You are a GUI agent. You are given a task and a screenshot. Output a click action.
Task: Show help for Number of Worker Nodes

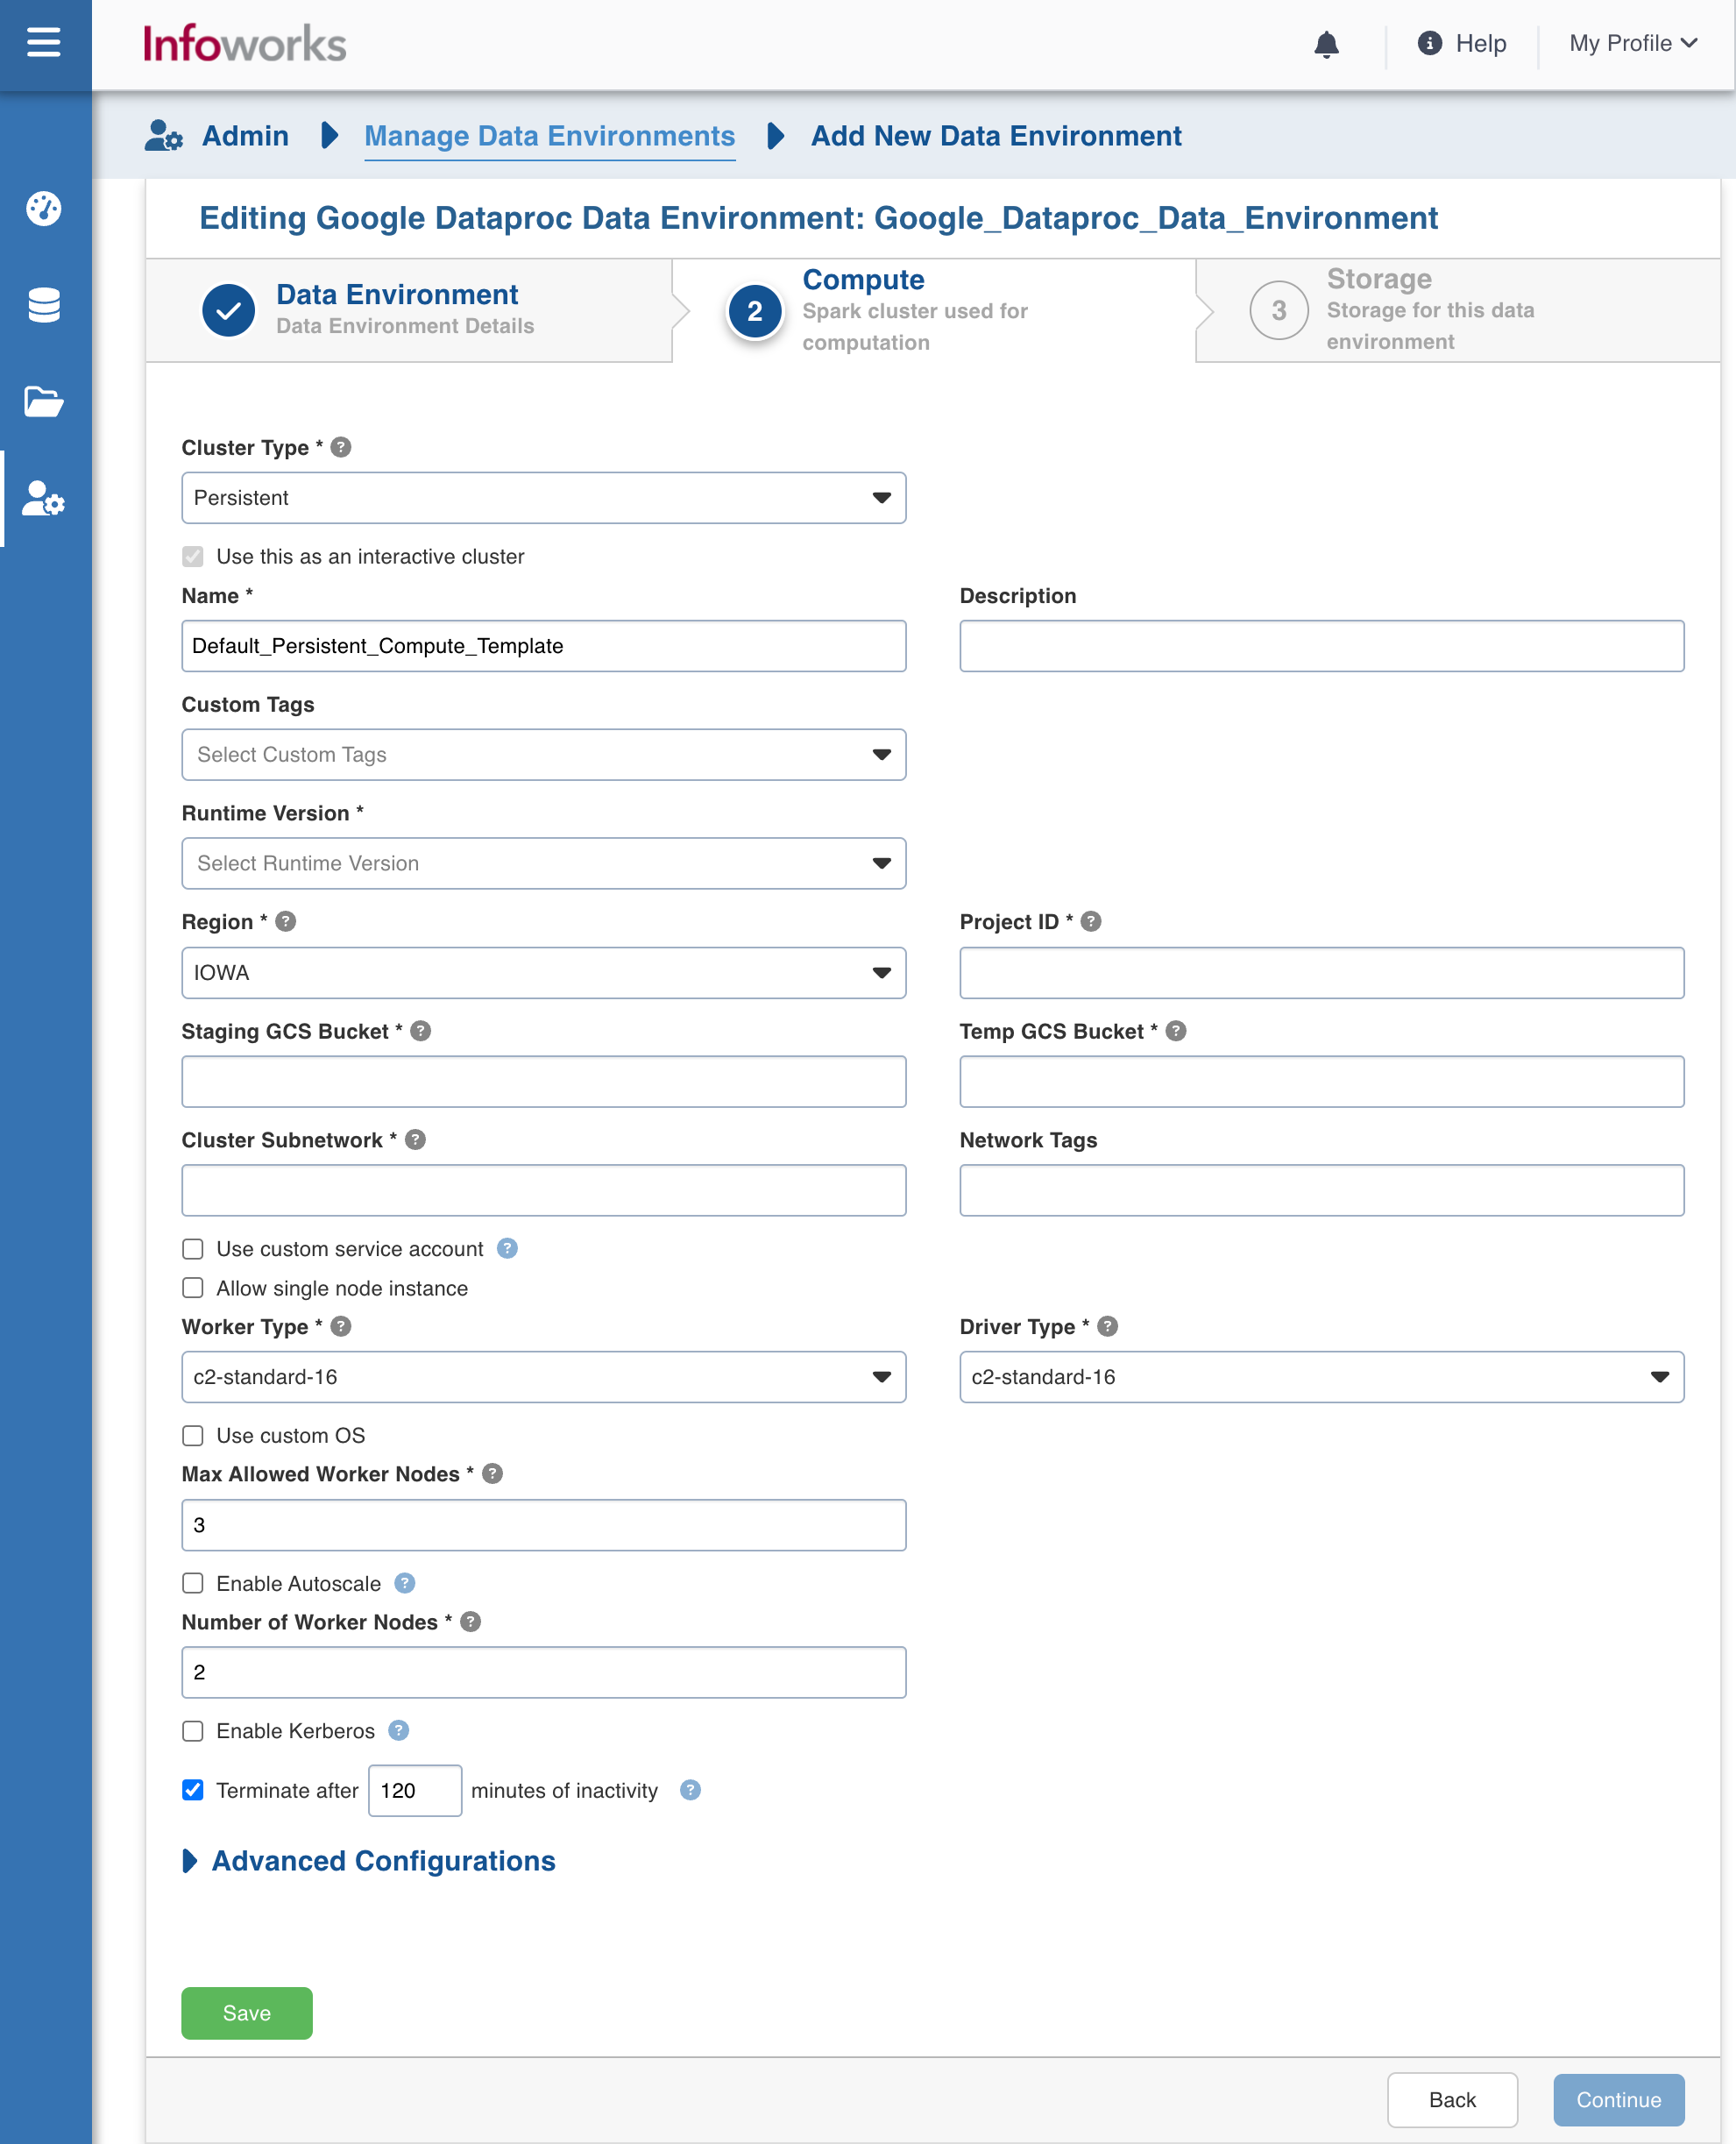click(471, 1621)
